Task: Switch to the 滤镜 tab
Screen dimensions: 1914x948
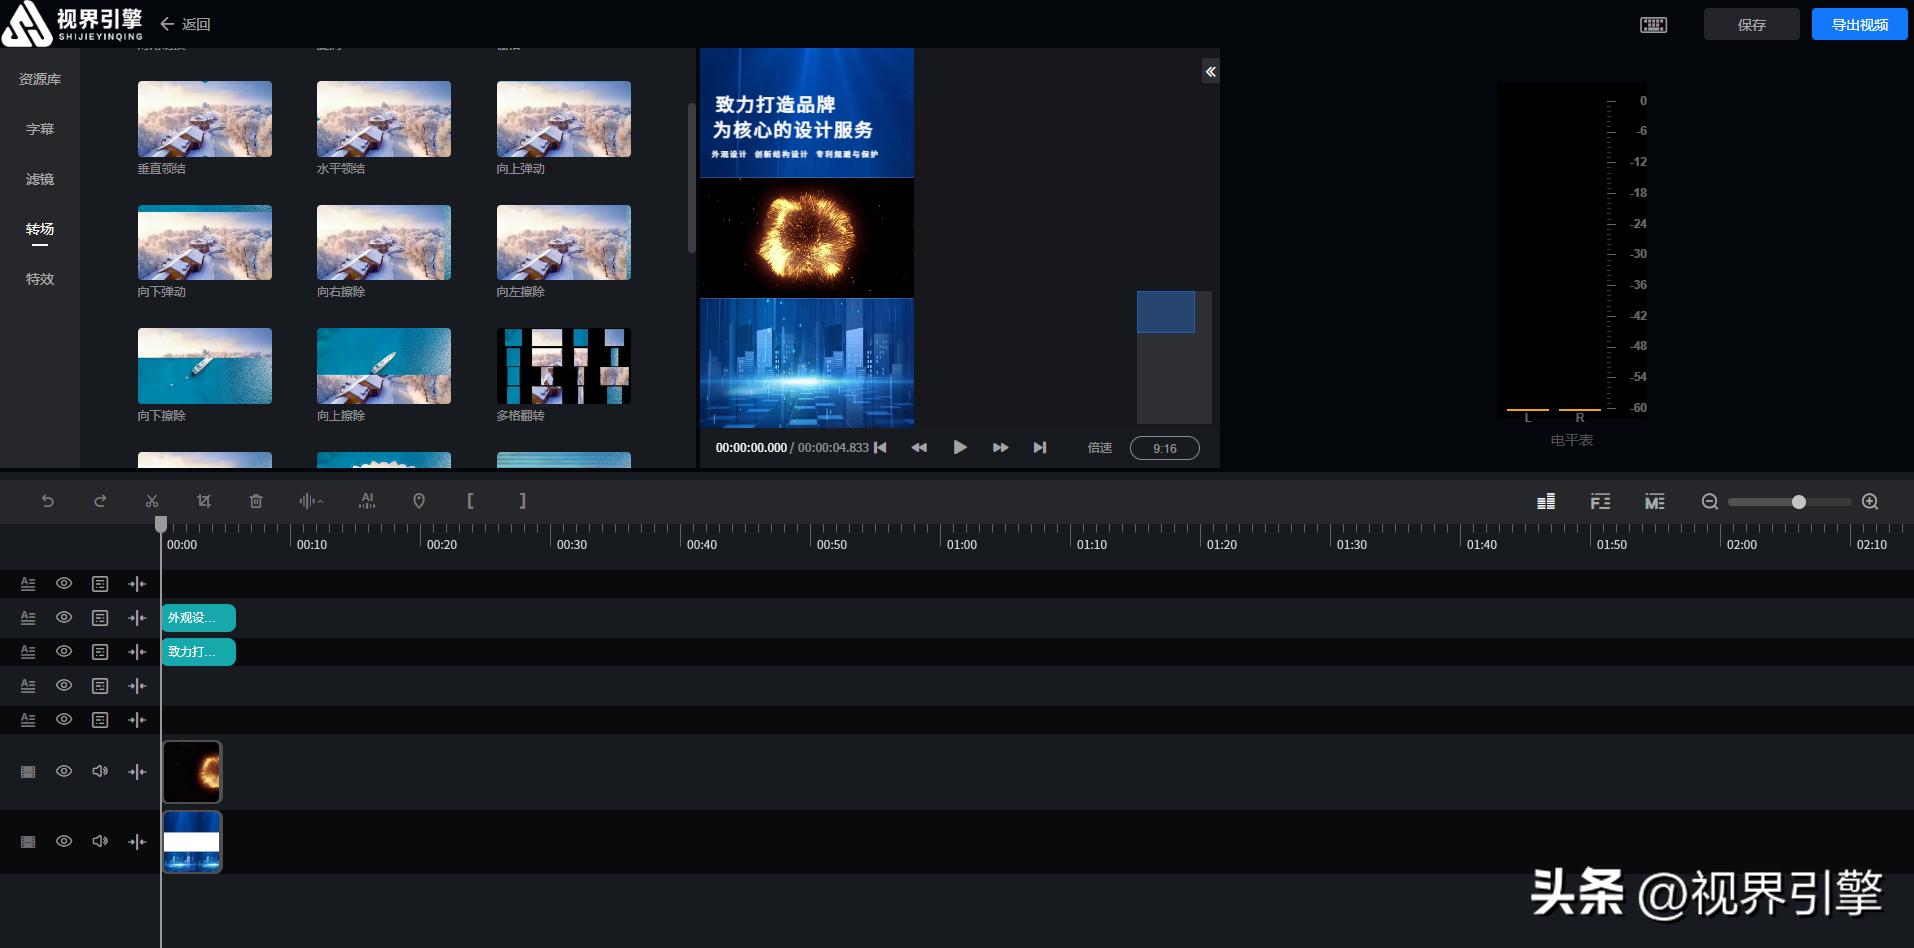Action: 40,179
